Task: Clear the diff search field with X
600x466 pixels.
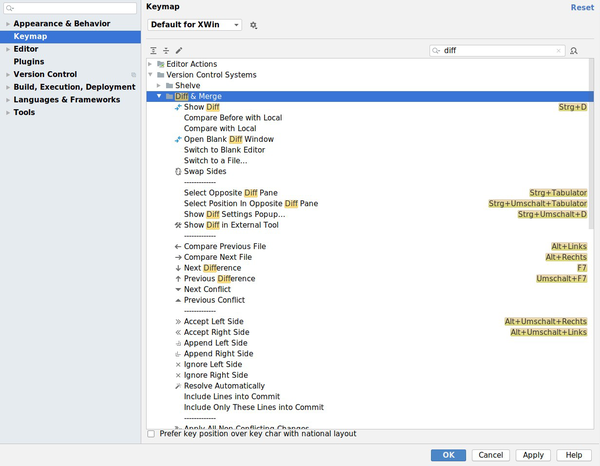Action: click(558, 51)
